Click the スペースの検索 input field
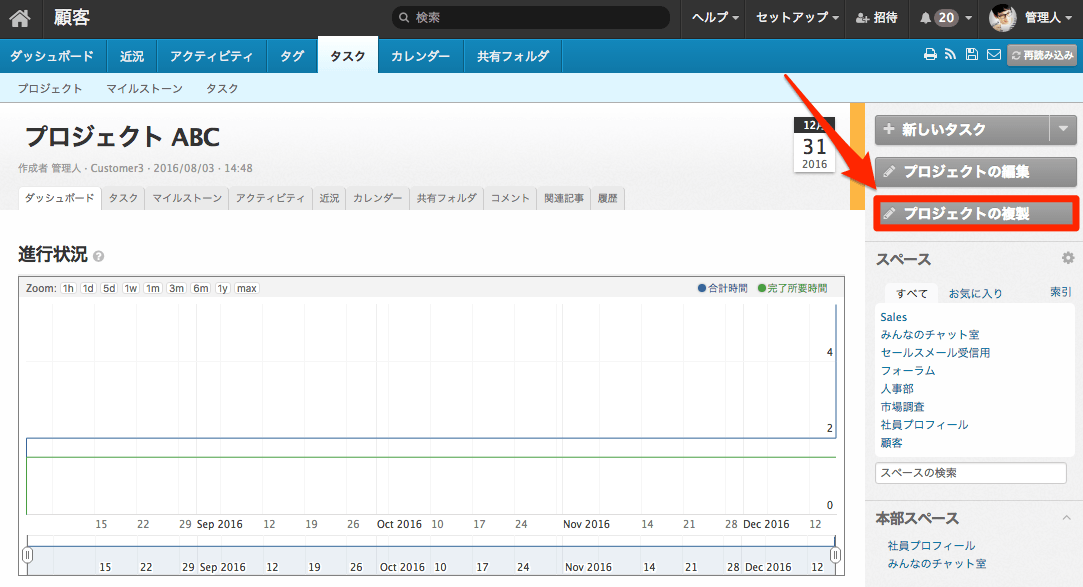 (970, 473)
